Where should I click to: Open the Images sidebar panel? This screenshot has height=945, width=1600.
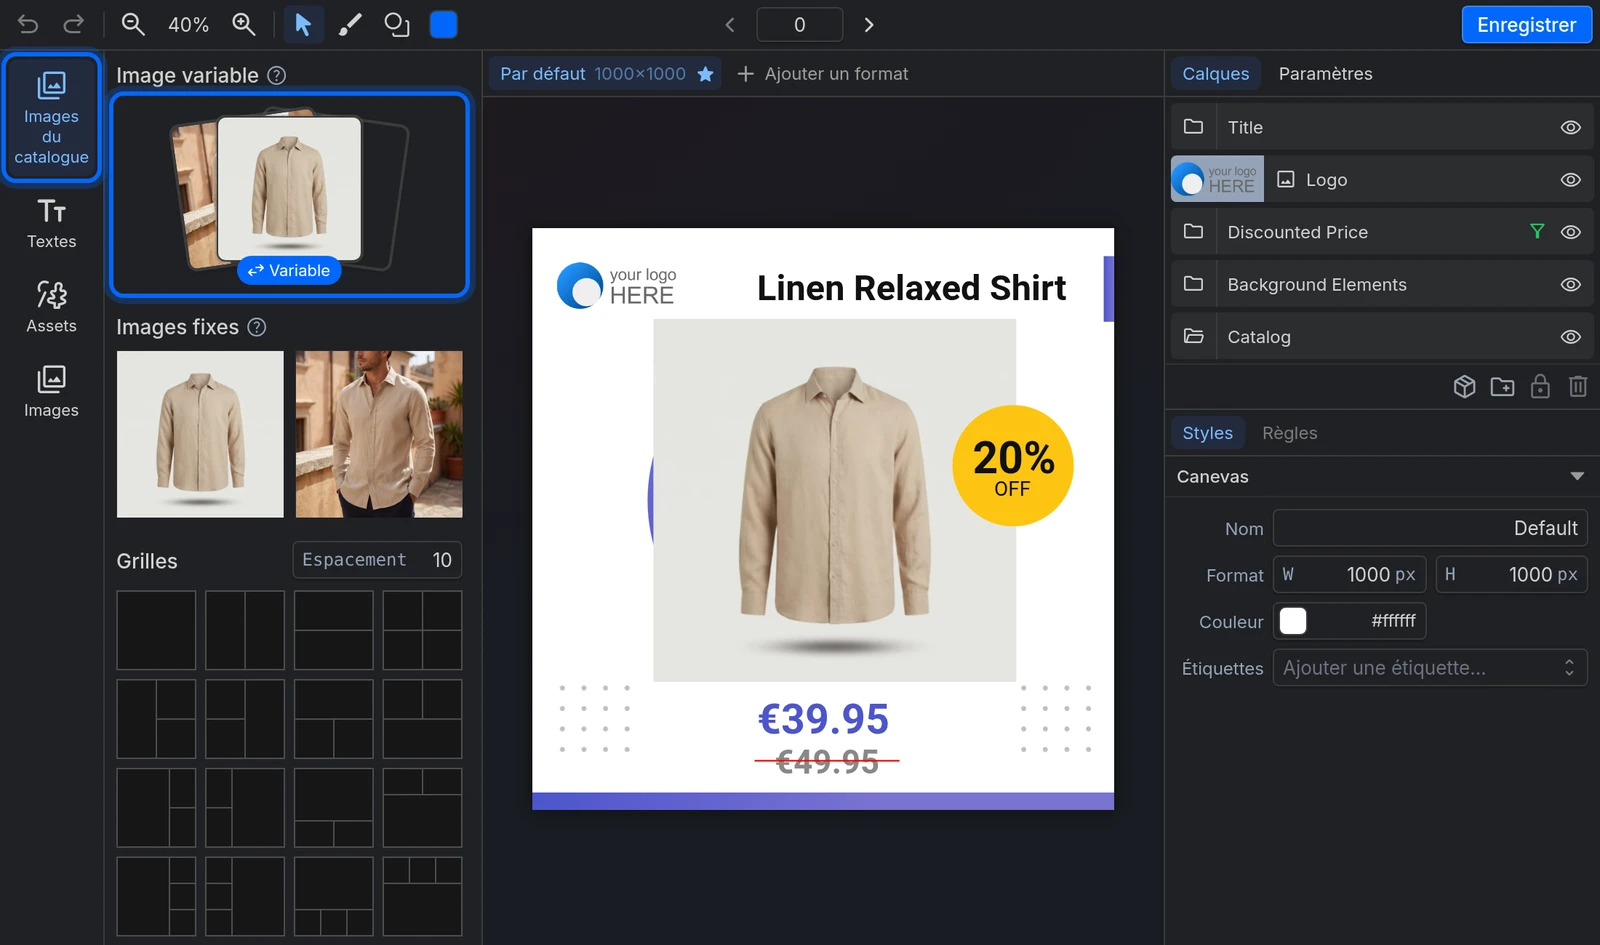click(x=51, y=392)
